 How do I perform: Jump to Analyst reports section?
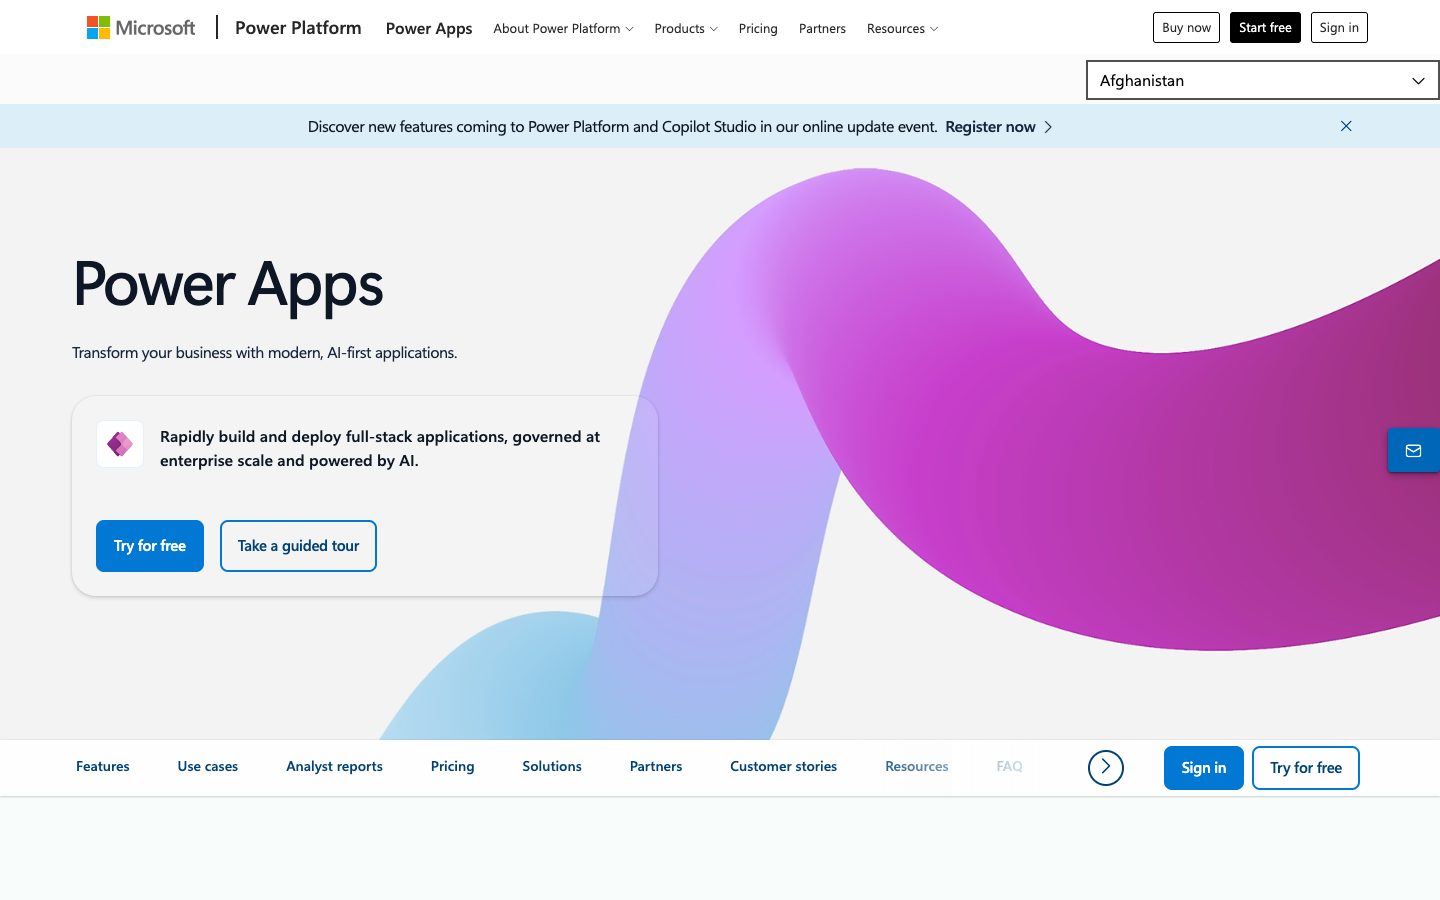pos(334,767)
